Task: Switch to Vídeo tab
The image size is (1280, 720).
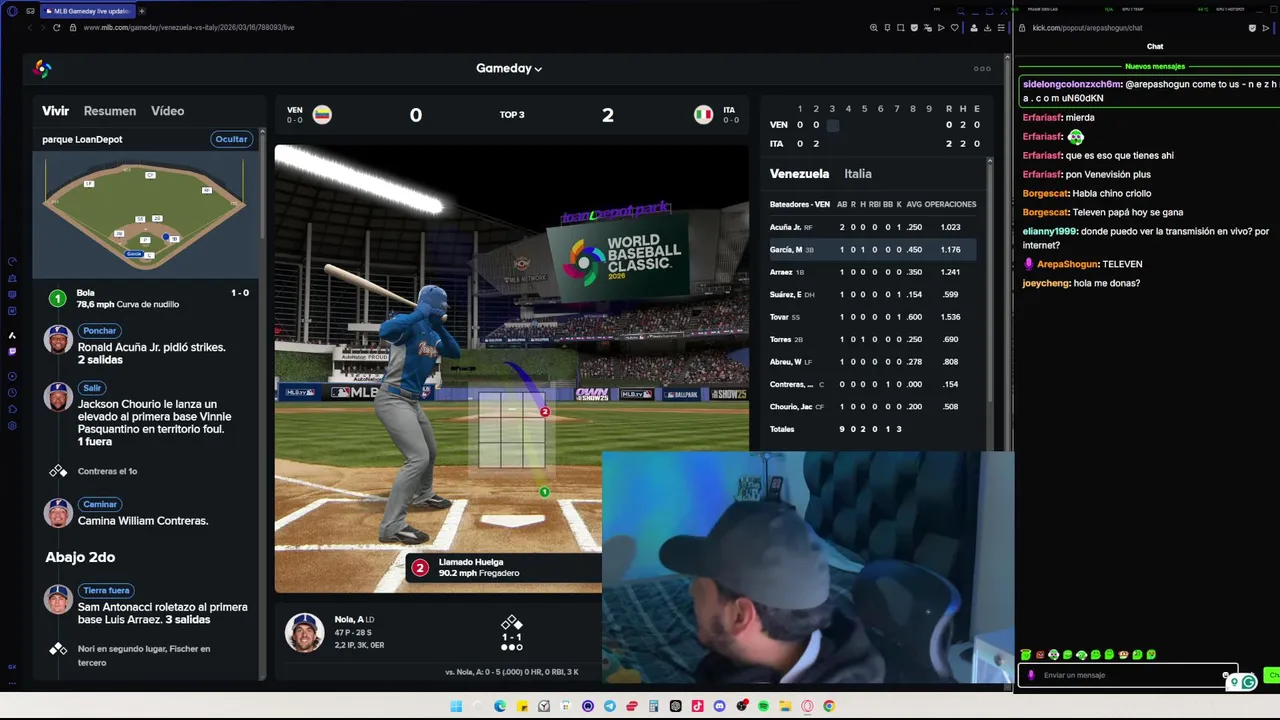Action: pyautogui.click(x=167, y=111)
